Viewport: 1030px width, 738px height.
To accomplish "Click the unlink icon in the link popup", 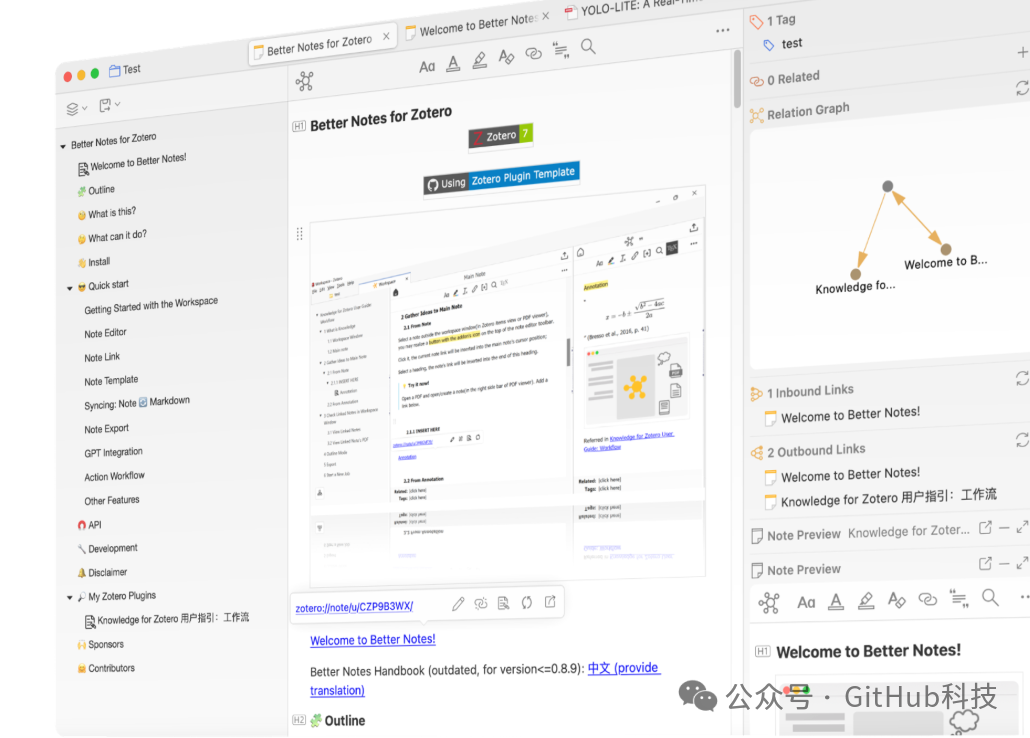I will point(481,603).
